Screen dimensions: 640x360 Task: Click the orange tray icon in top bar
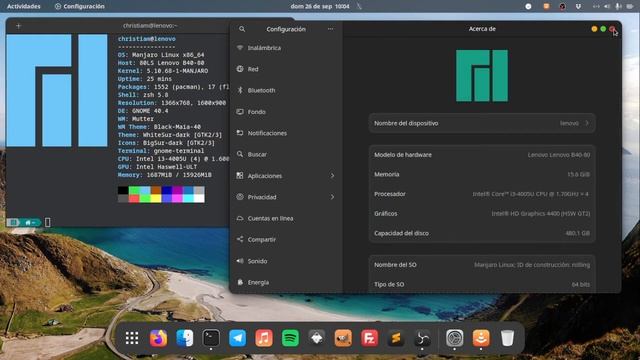point(546,6)
